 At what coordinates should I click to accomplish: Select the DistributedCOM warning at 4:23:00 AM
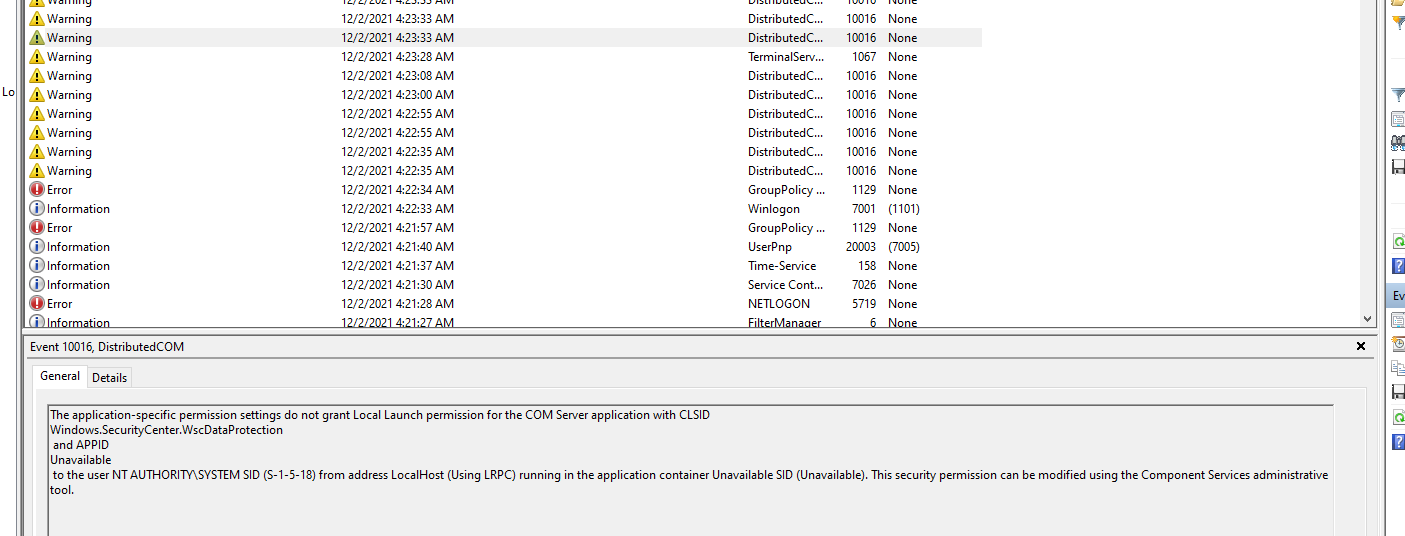[x=400, y=95]
